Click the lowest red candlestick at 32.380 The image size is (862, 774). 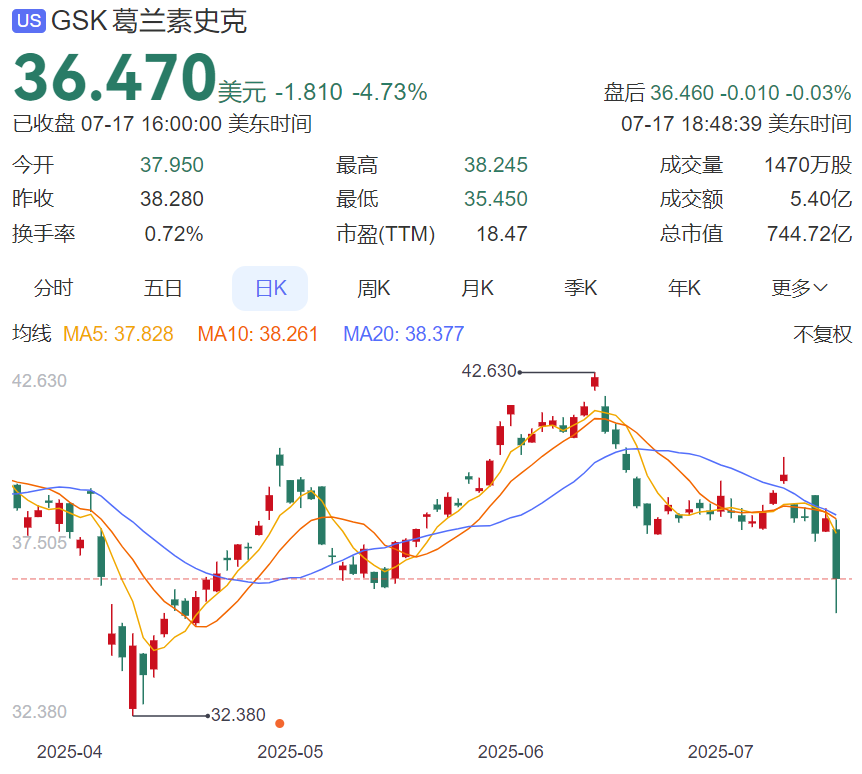[132, 677]
